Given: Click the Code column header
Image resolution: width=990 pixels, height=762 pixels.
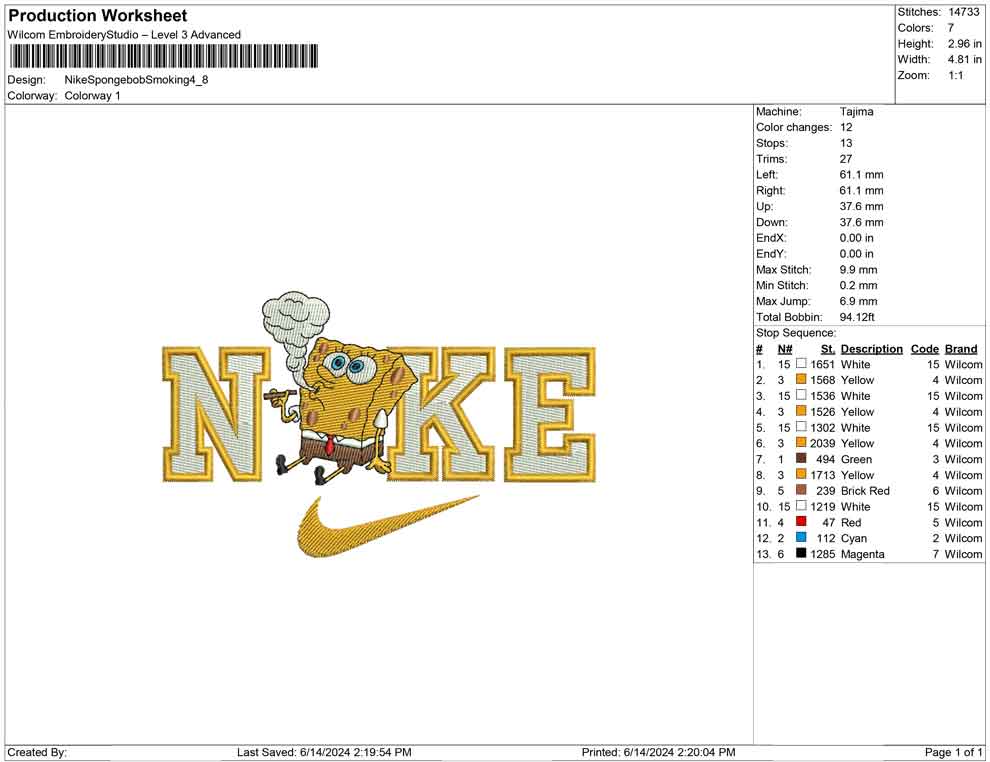Looking at the screenshot, I should [x=924, y=349].
